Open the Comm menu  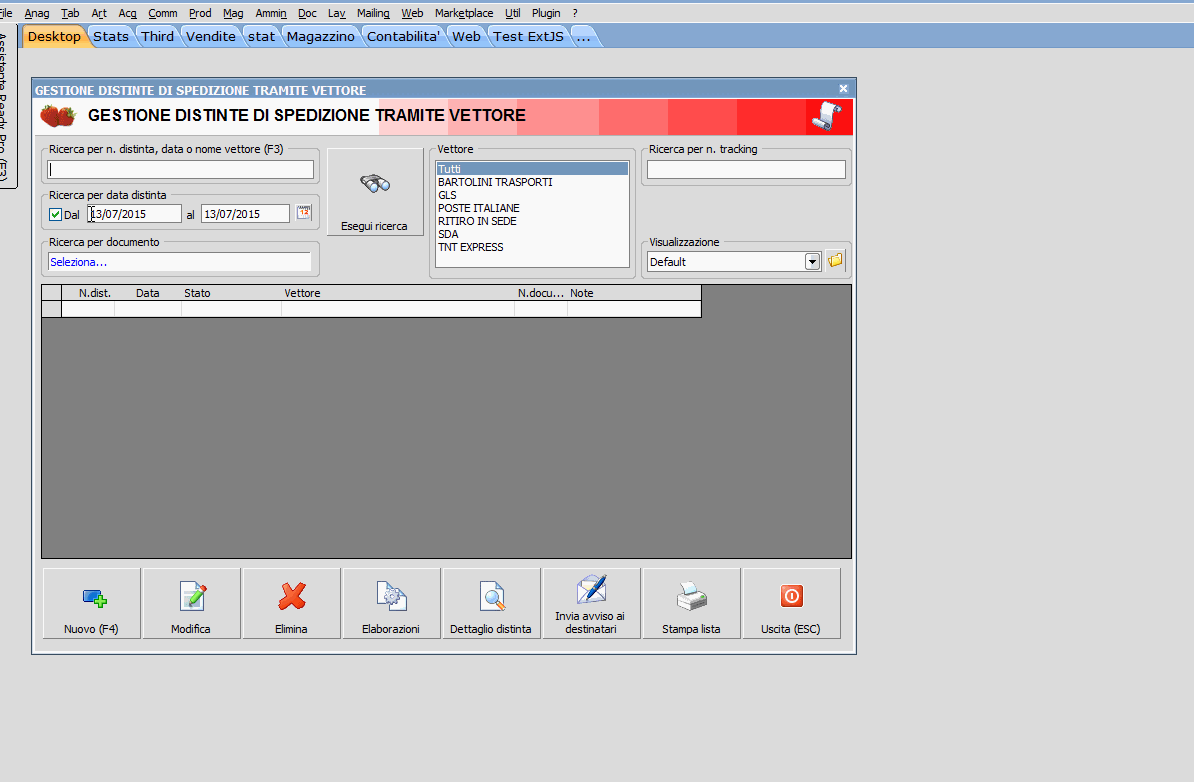tap(163, 13)
